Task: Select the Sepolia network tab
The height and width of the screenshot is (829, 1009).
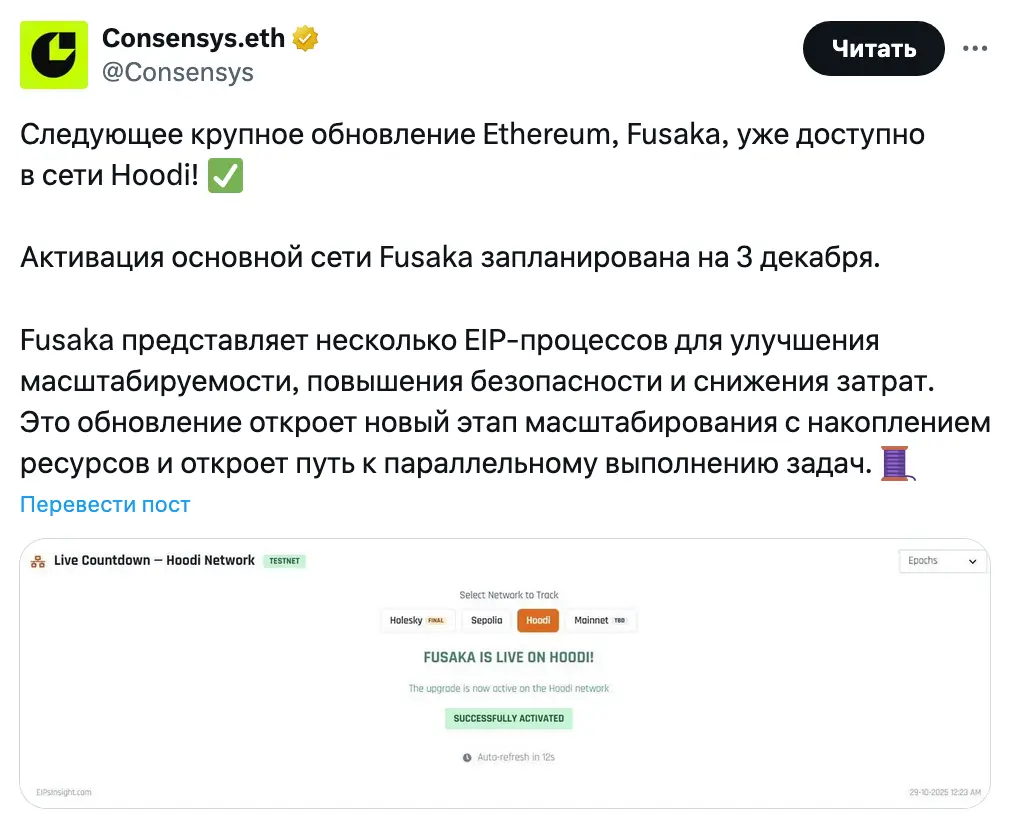Action: 486,620
